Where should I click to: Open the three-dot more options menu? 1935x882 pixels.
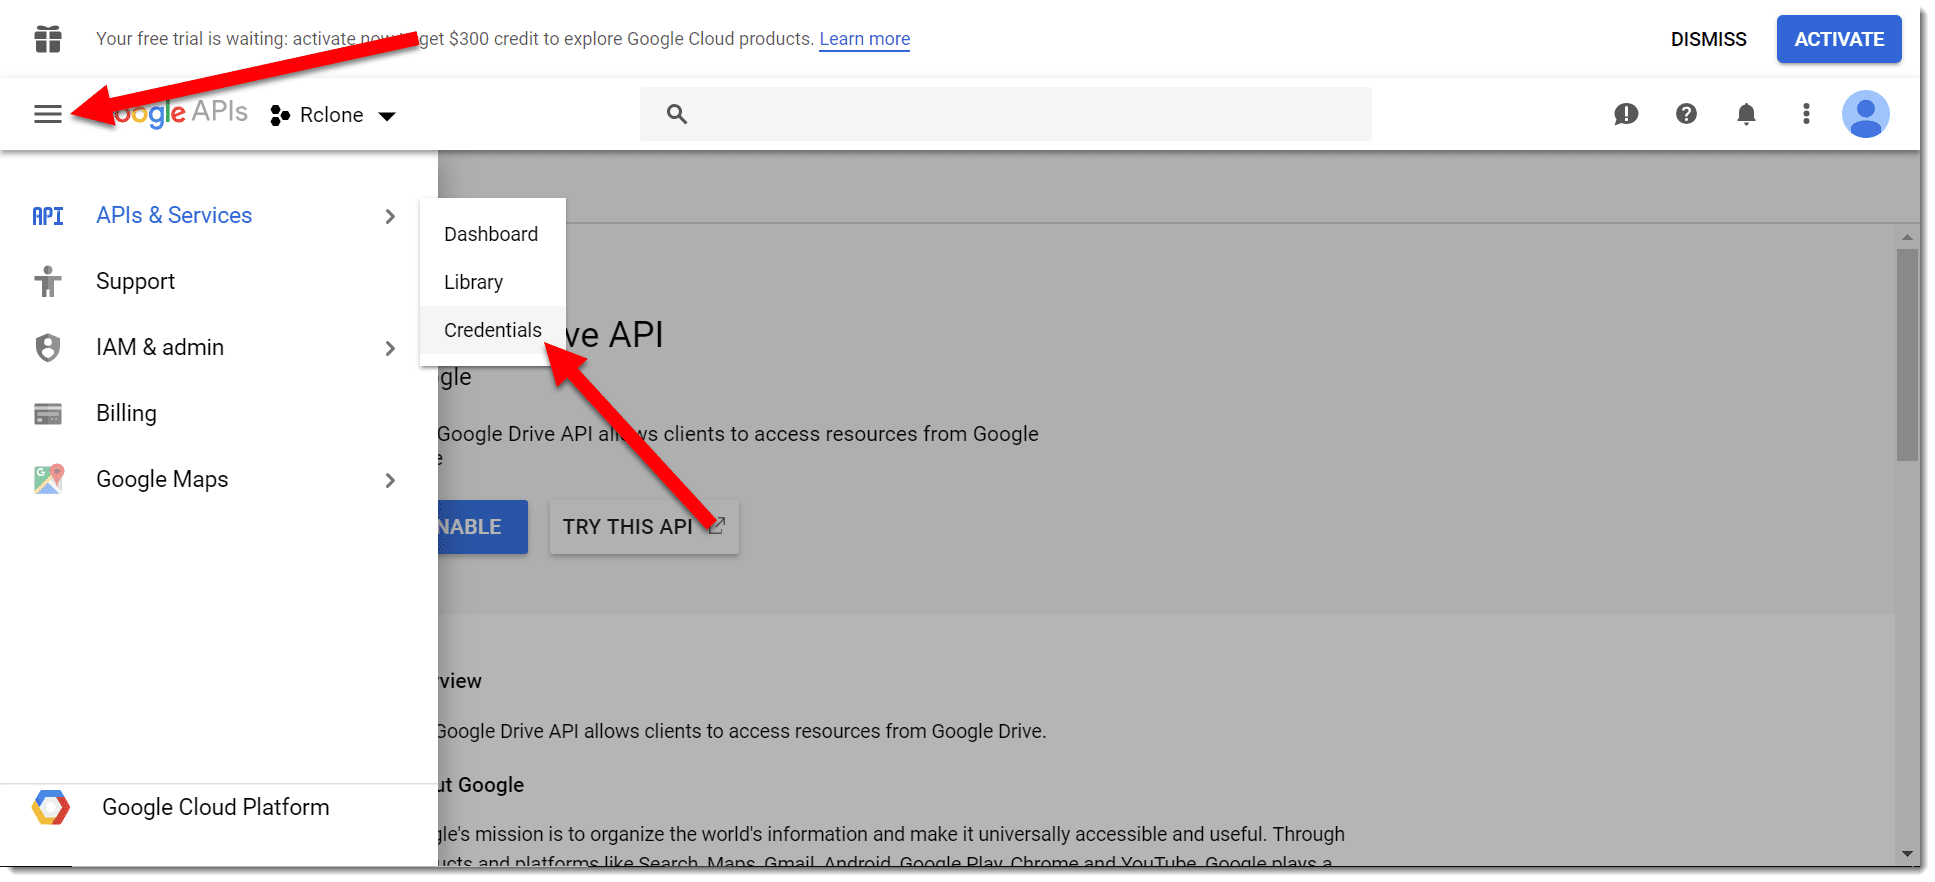coord(1806,114)
